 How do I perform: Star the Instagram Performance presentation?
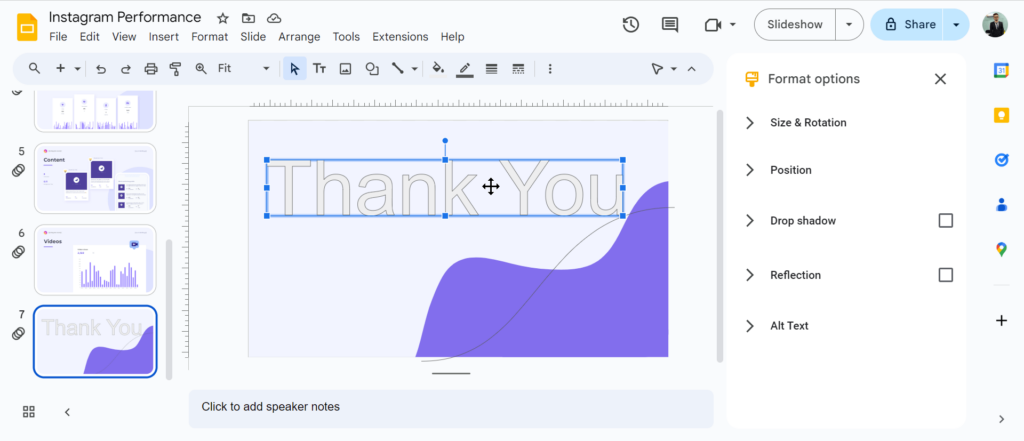pos(223,18)
